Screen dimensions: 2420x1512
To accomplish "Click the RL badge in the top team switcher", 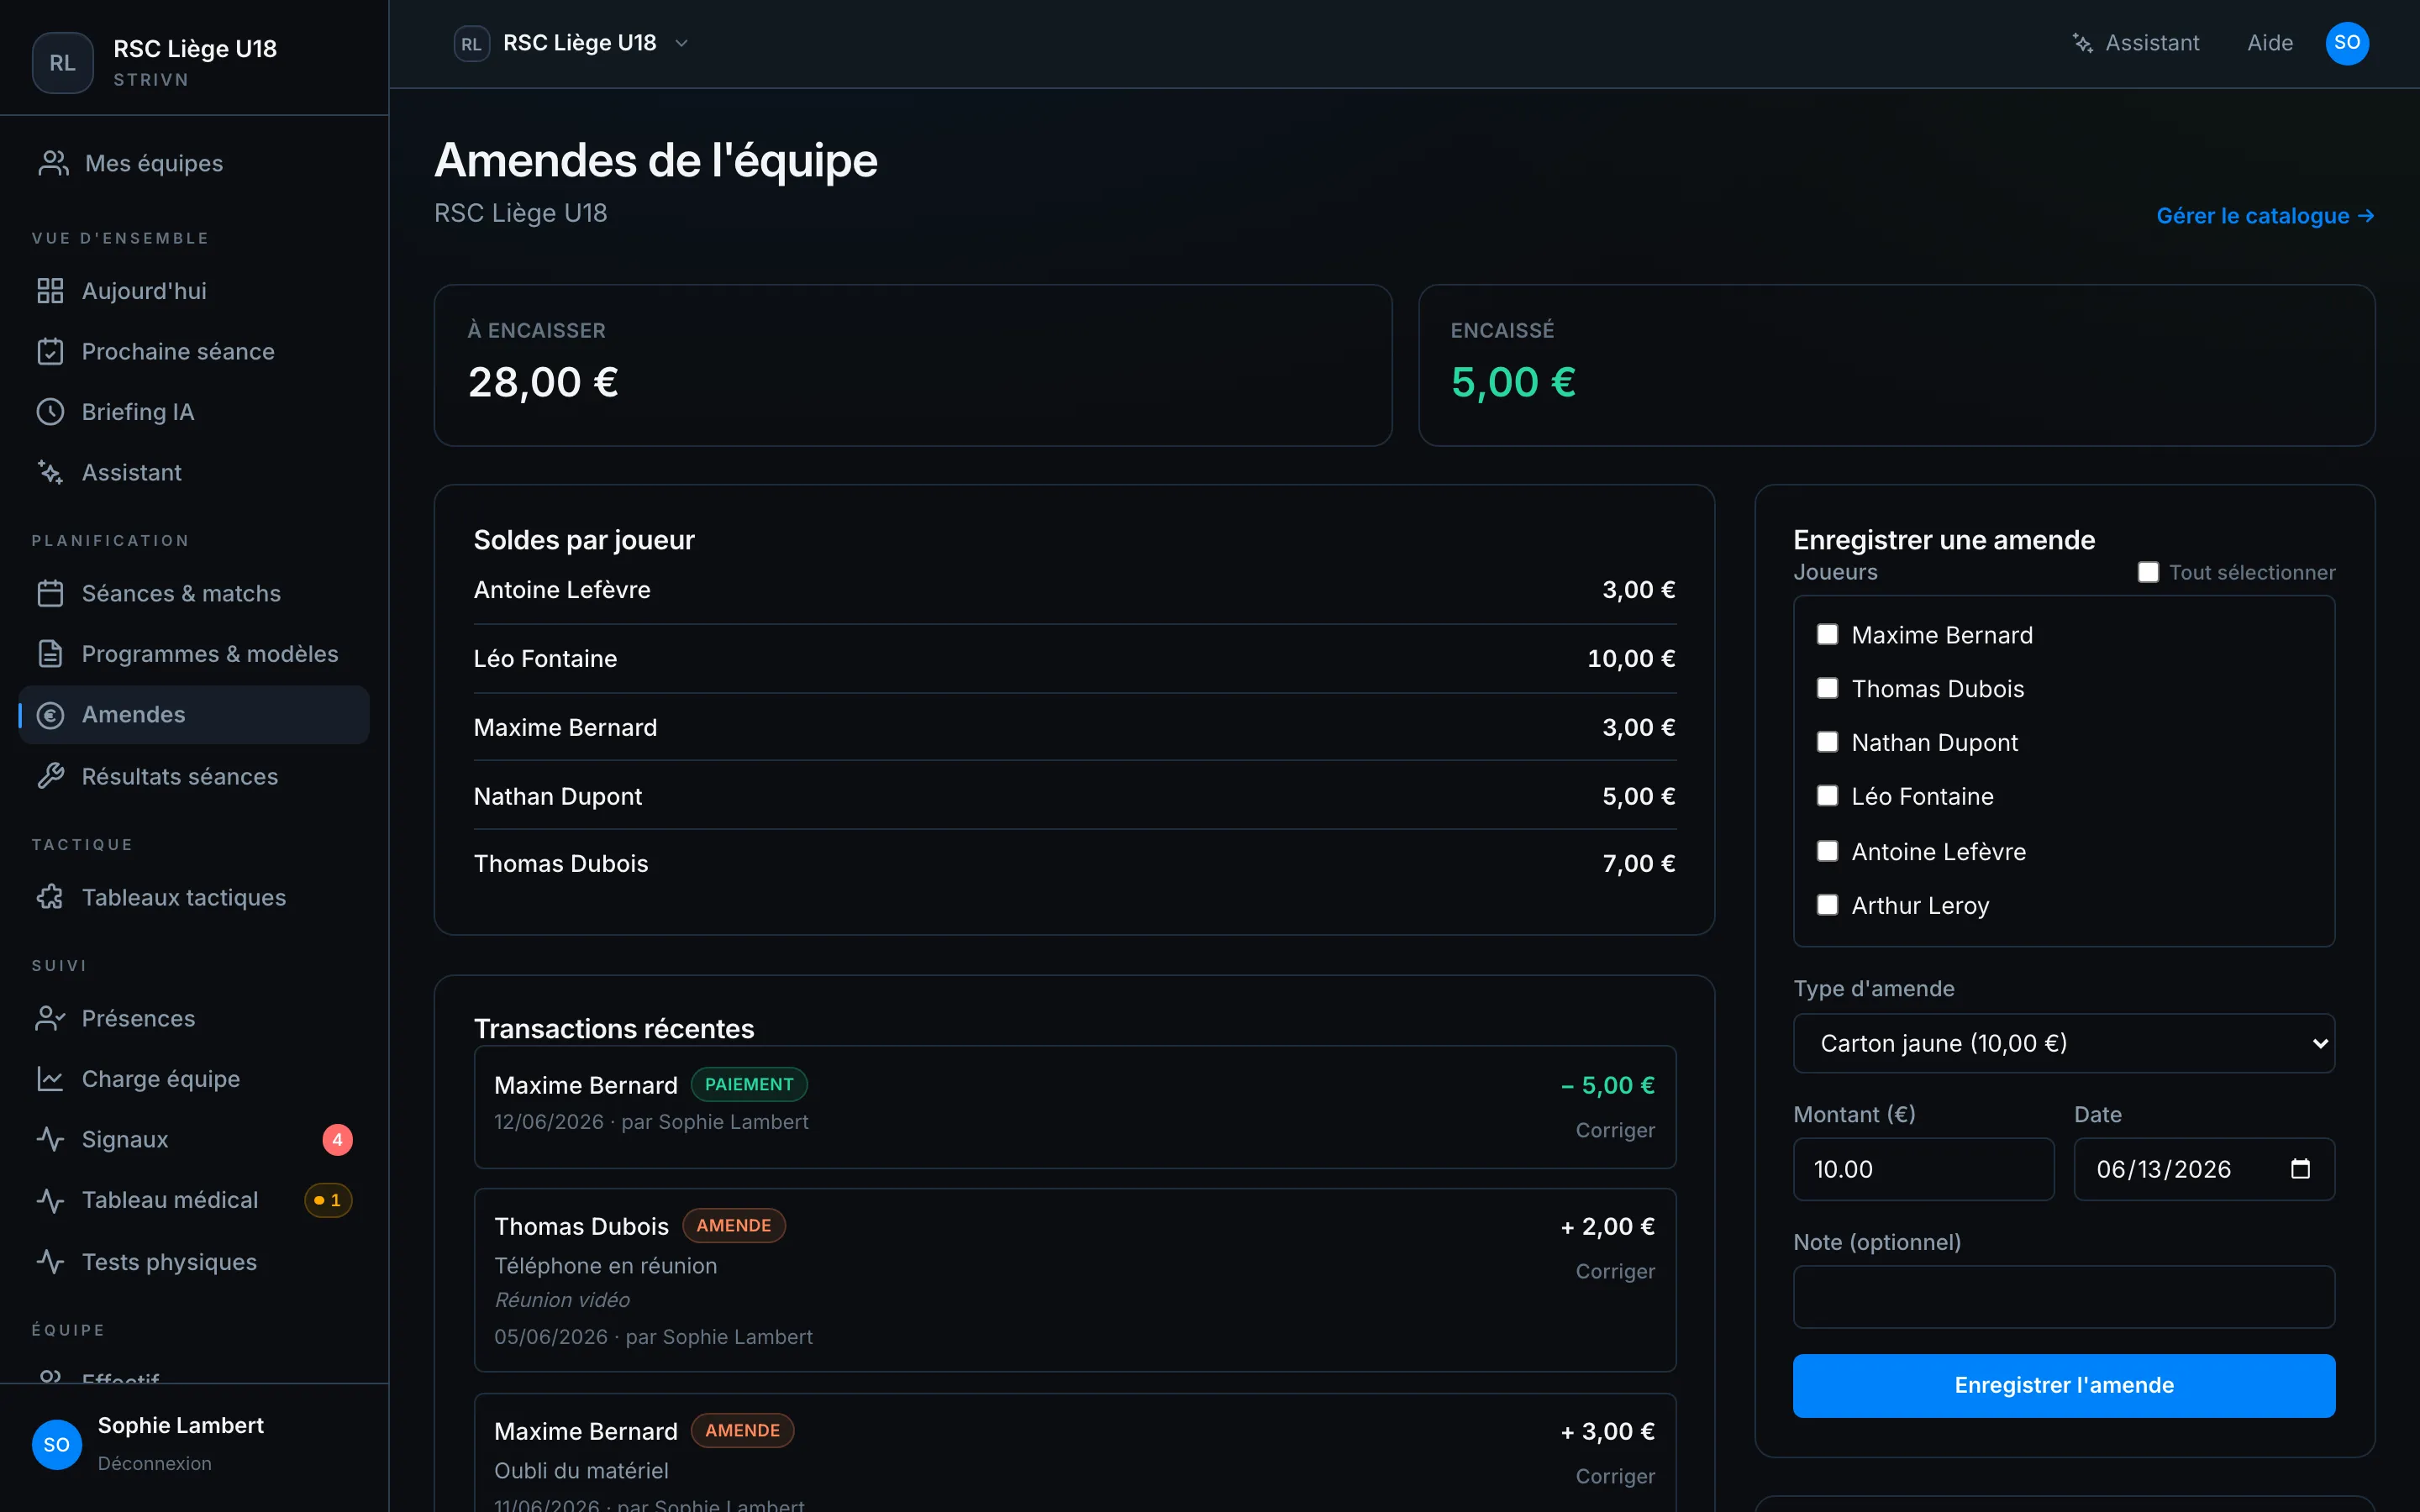I will tap(471, 44).
